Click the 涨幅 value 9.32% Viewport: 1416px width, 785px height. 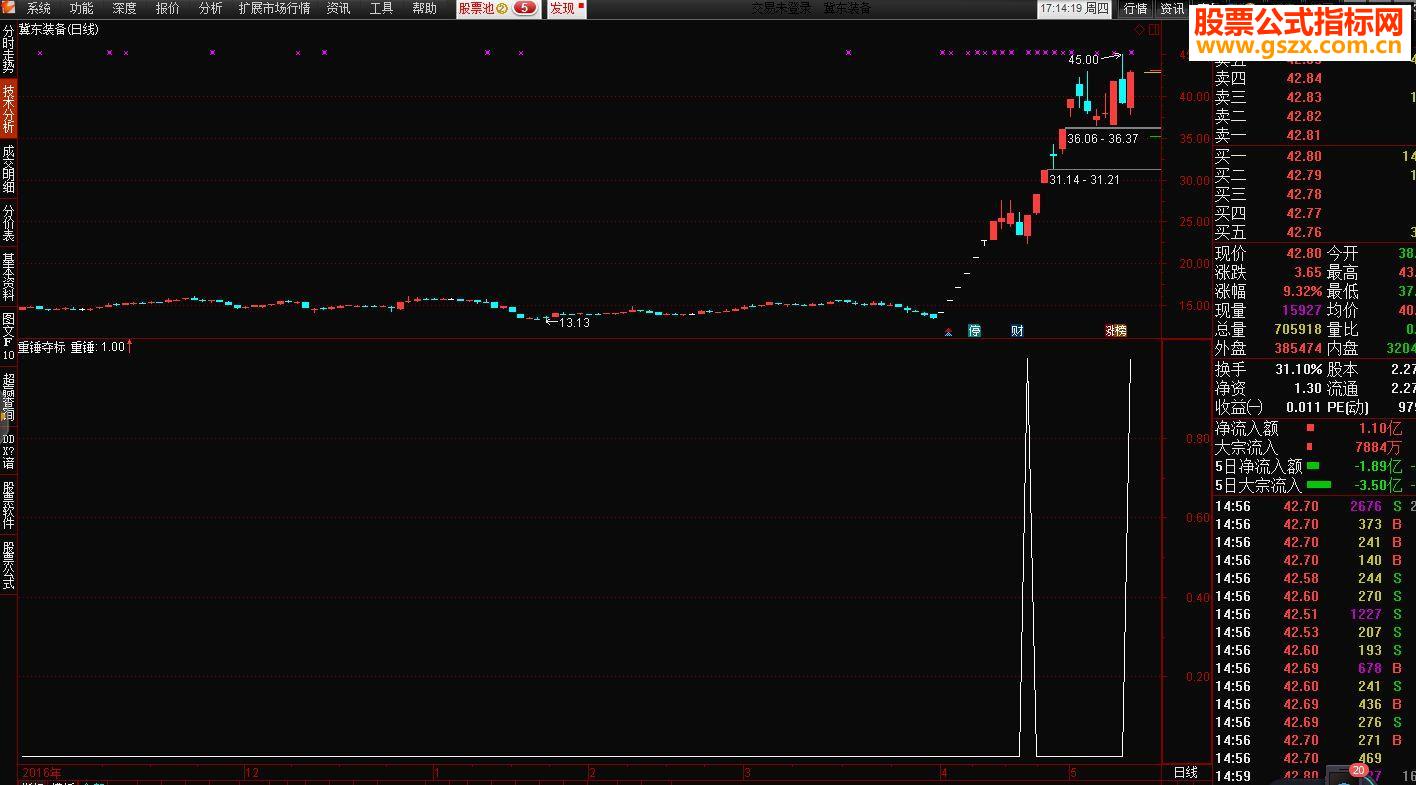[1300, 291]
